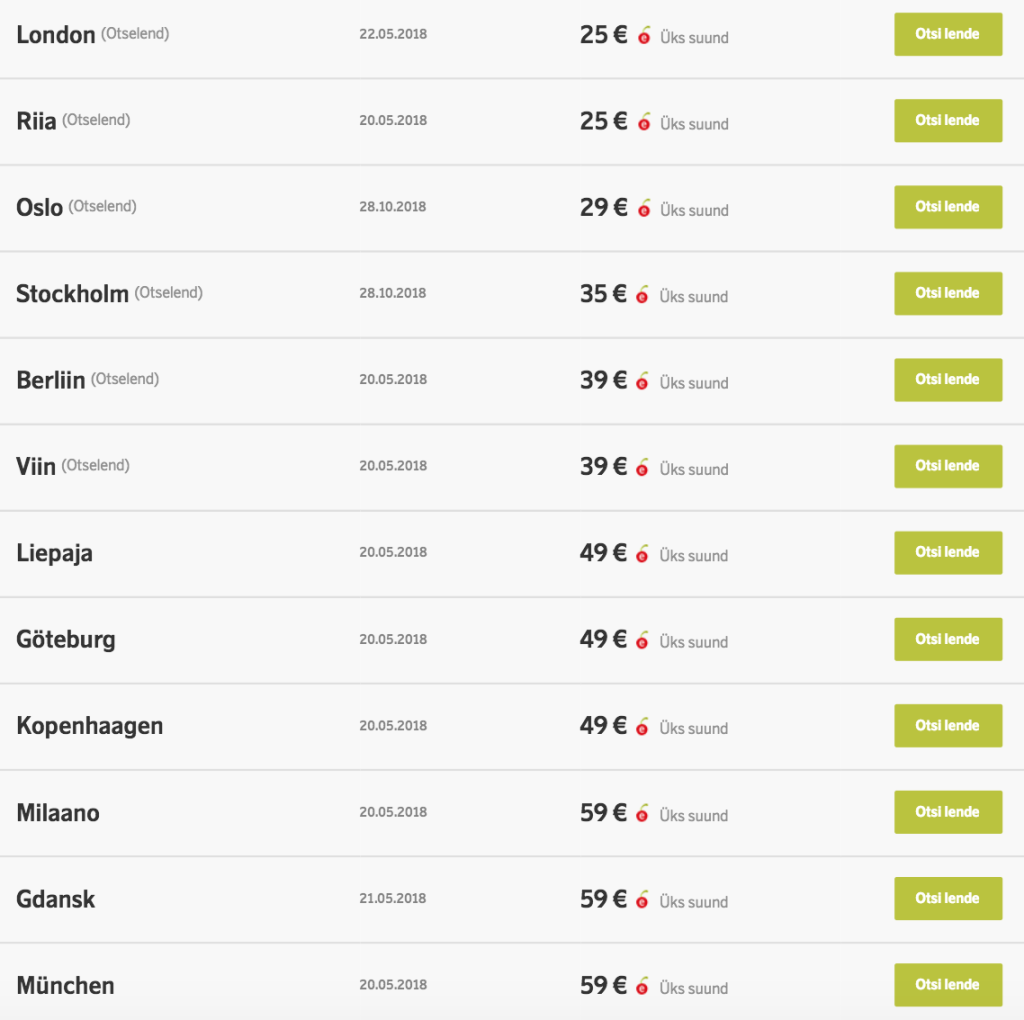Click the cherry icon in the Oslo row
Image resolution: width=1024 pixels, height=1020 pixels.
tap(644, 209)
